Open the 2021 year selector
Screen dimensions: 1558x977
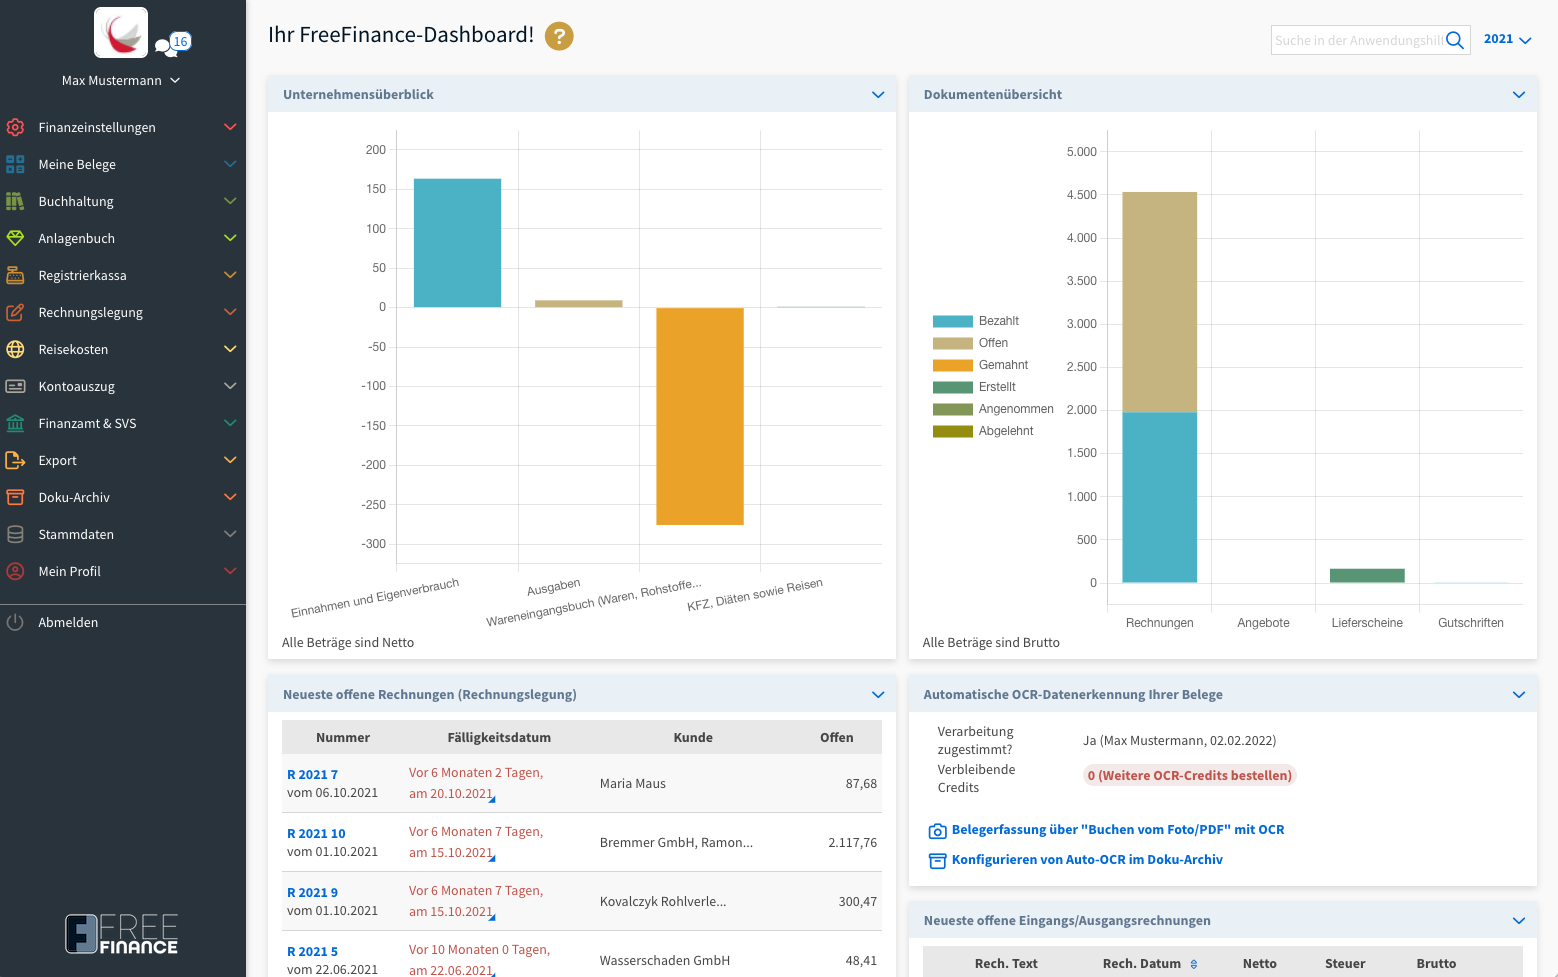[1507, 39]
